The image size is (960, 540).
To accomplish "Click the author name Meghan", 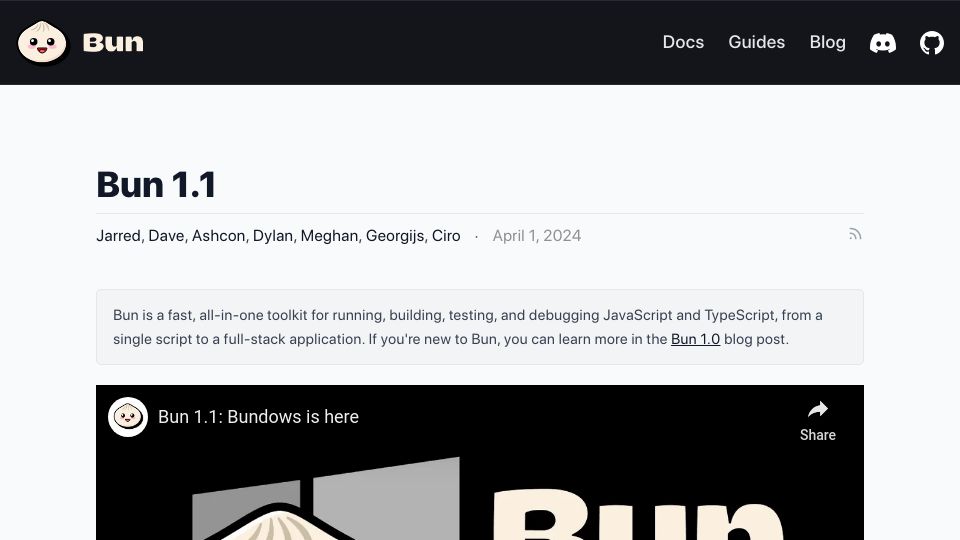I will 329,236.
